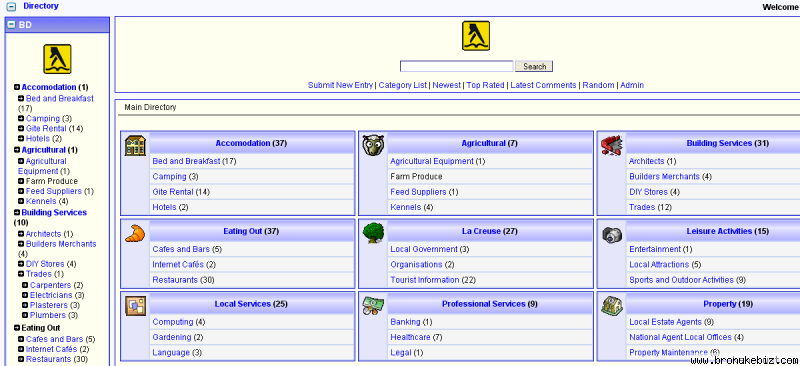
Task: Expand the Agricultural bullet in sidebar
Action: pos(17,150)
